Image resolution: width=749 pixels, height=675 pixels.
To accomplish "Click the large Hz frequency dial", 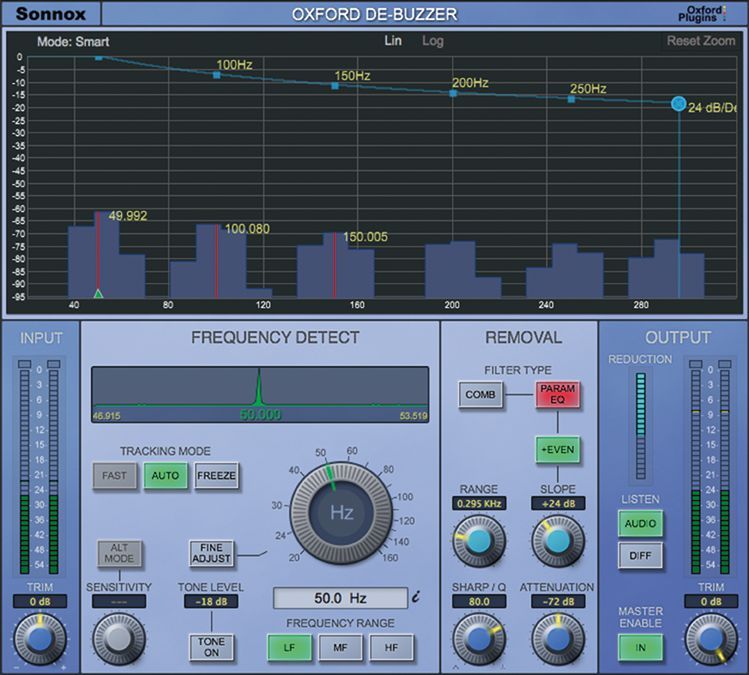I will pyautogui.click(x=342, y=513).
